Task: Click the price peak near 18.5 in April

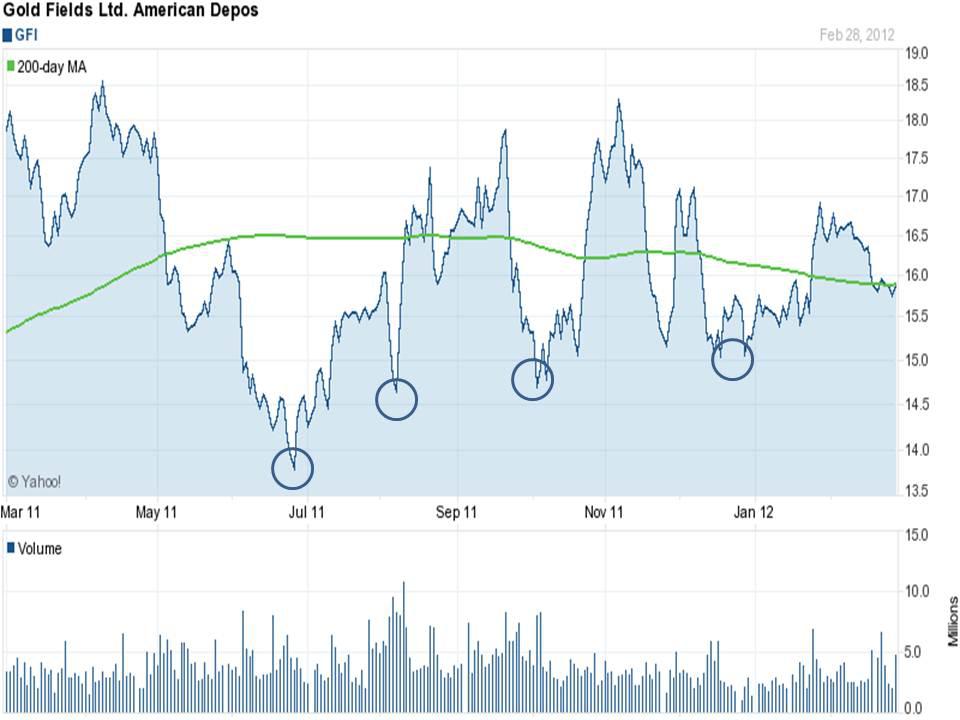Action: pyautogui.click(x=102, y=83)
